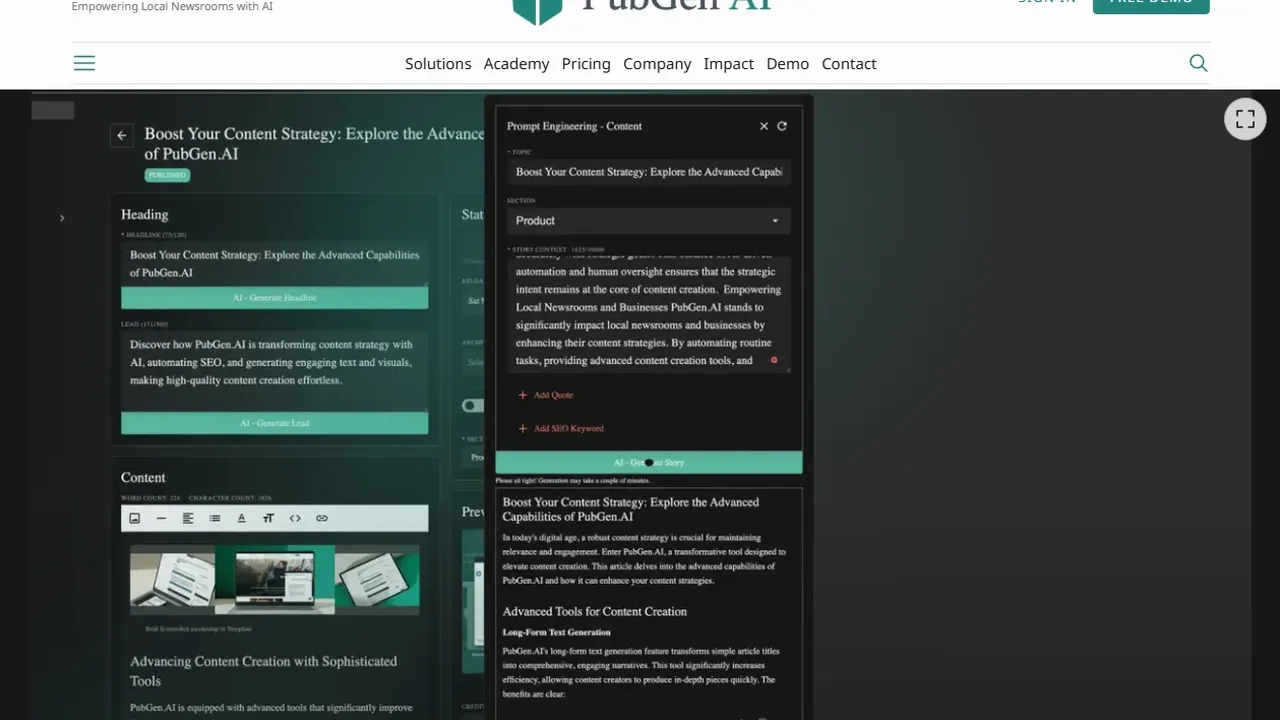Click the insert image icon in content toolbar
The height and width of the screenshot is (720, 1280).
tap(134, 518)
